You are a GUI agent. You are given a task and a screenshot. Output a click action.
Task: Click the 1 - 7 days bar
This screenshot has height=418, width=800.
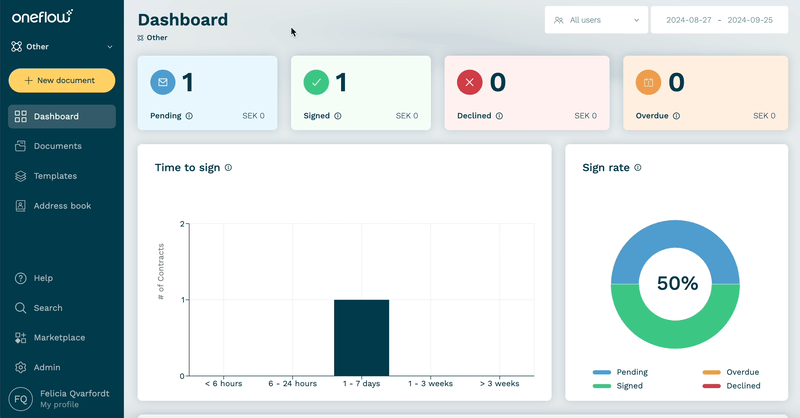point(362,338)
